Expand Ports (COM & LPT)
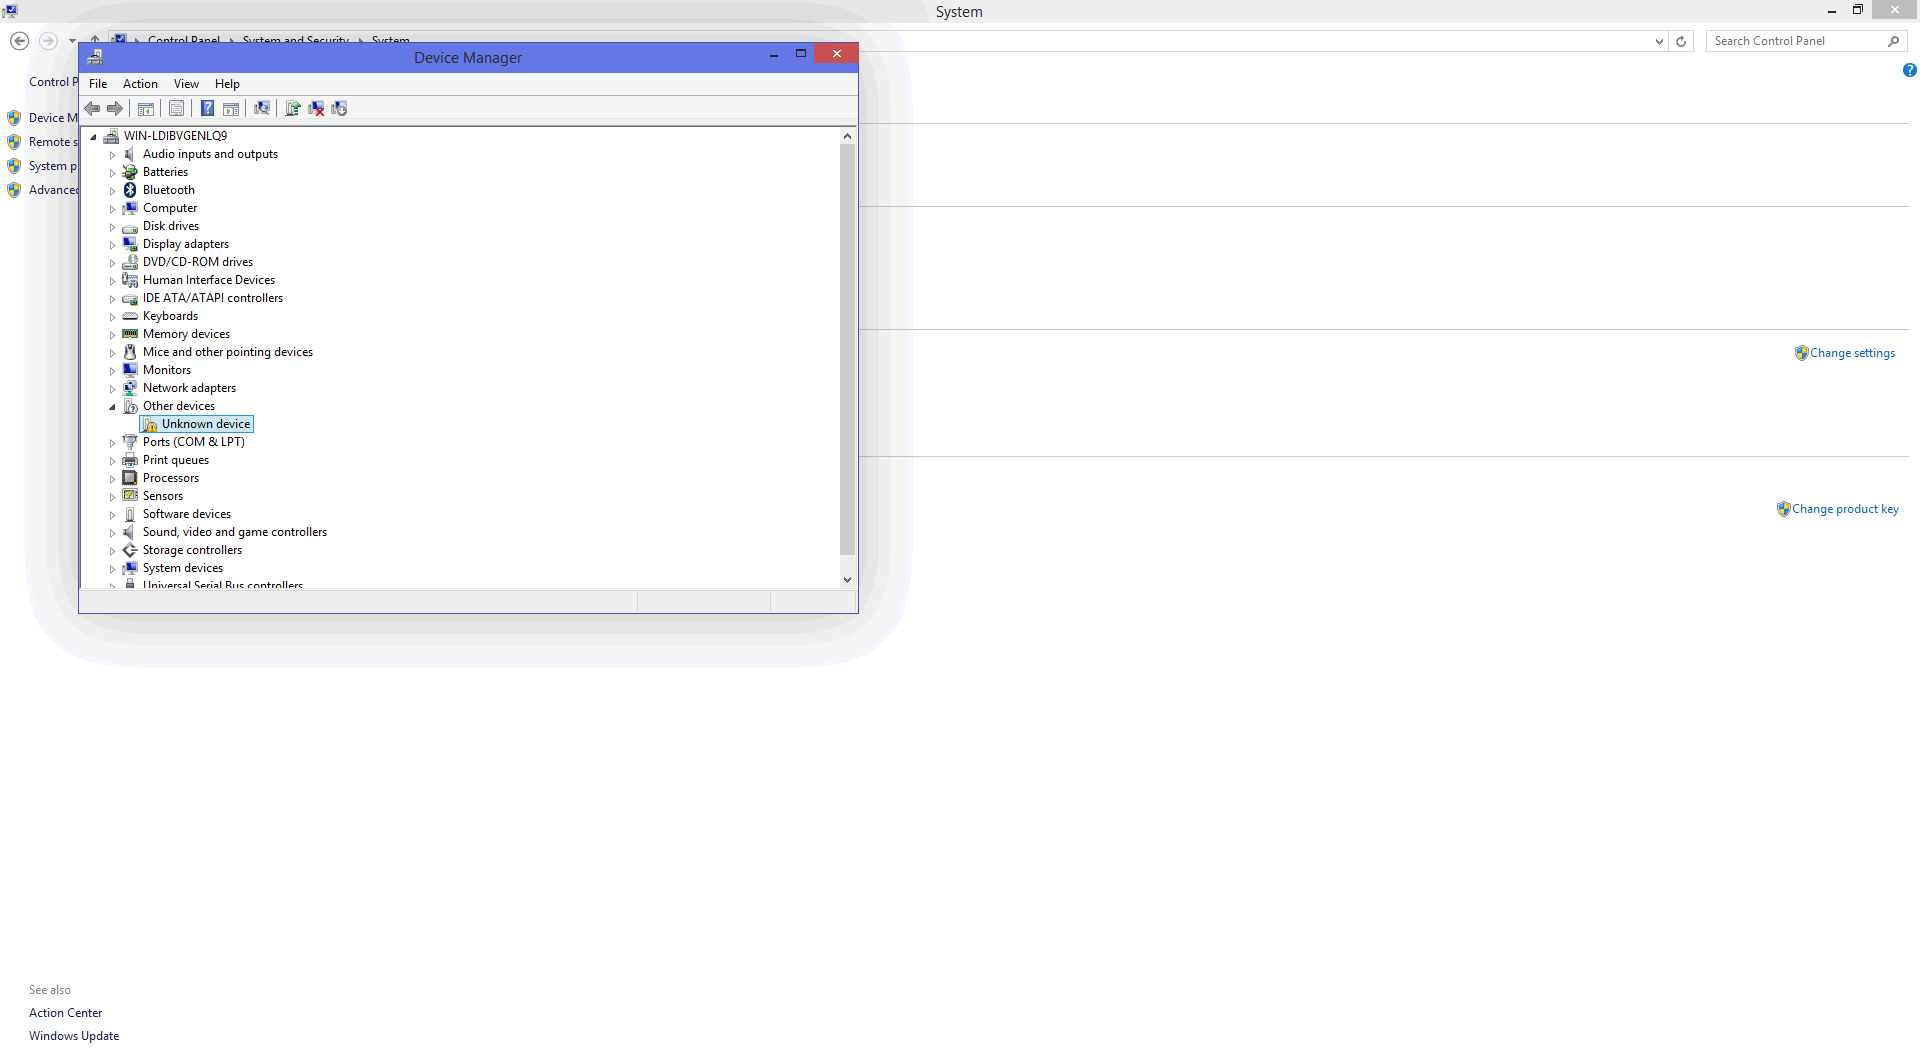 click(x=112, y=443)
